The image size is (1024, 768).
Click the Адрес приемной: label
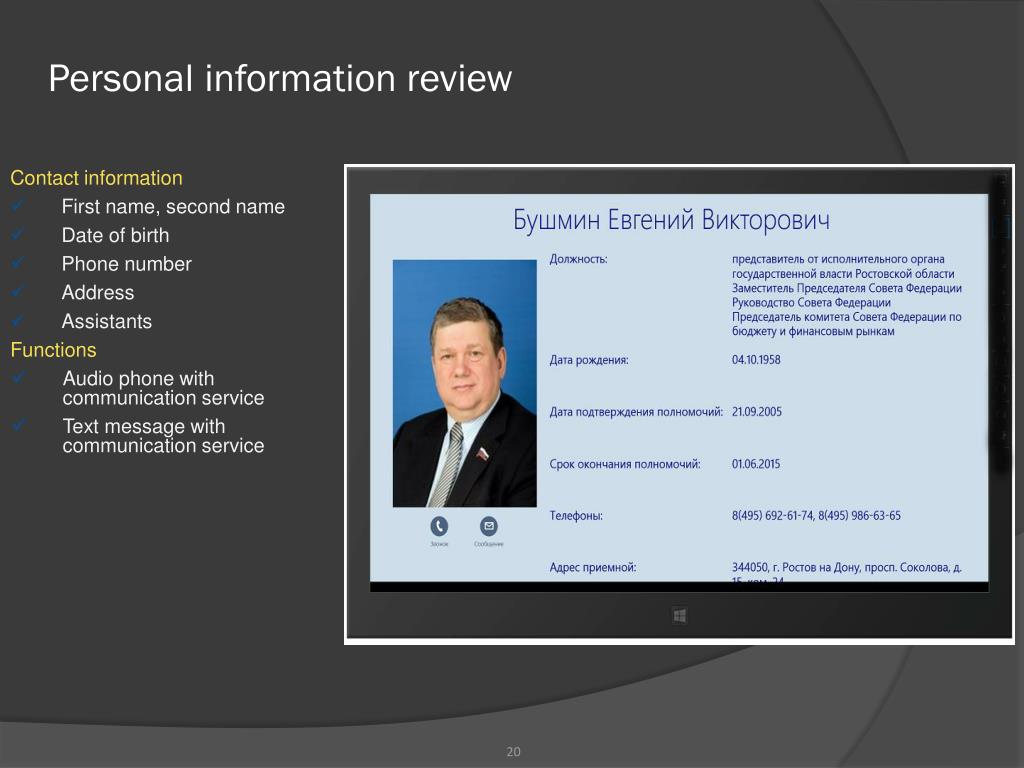tap(592, 568)
